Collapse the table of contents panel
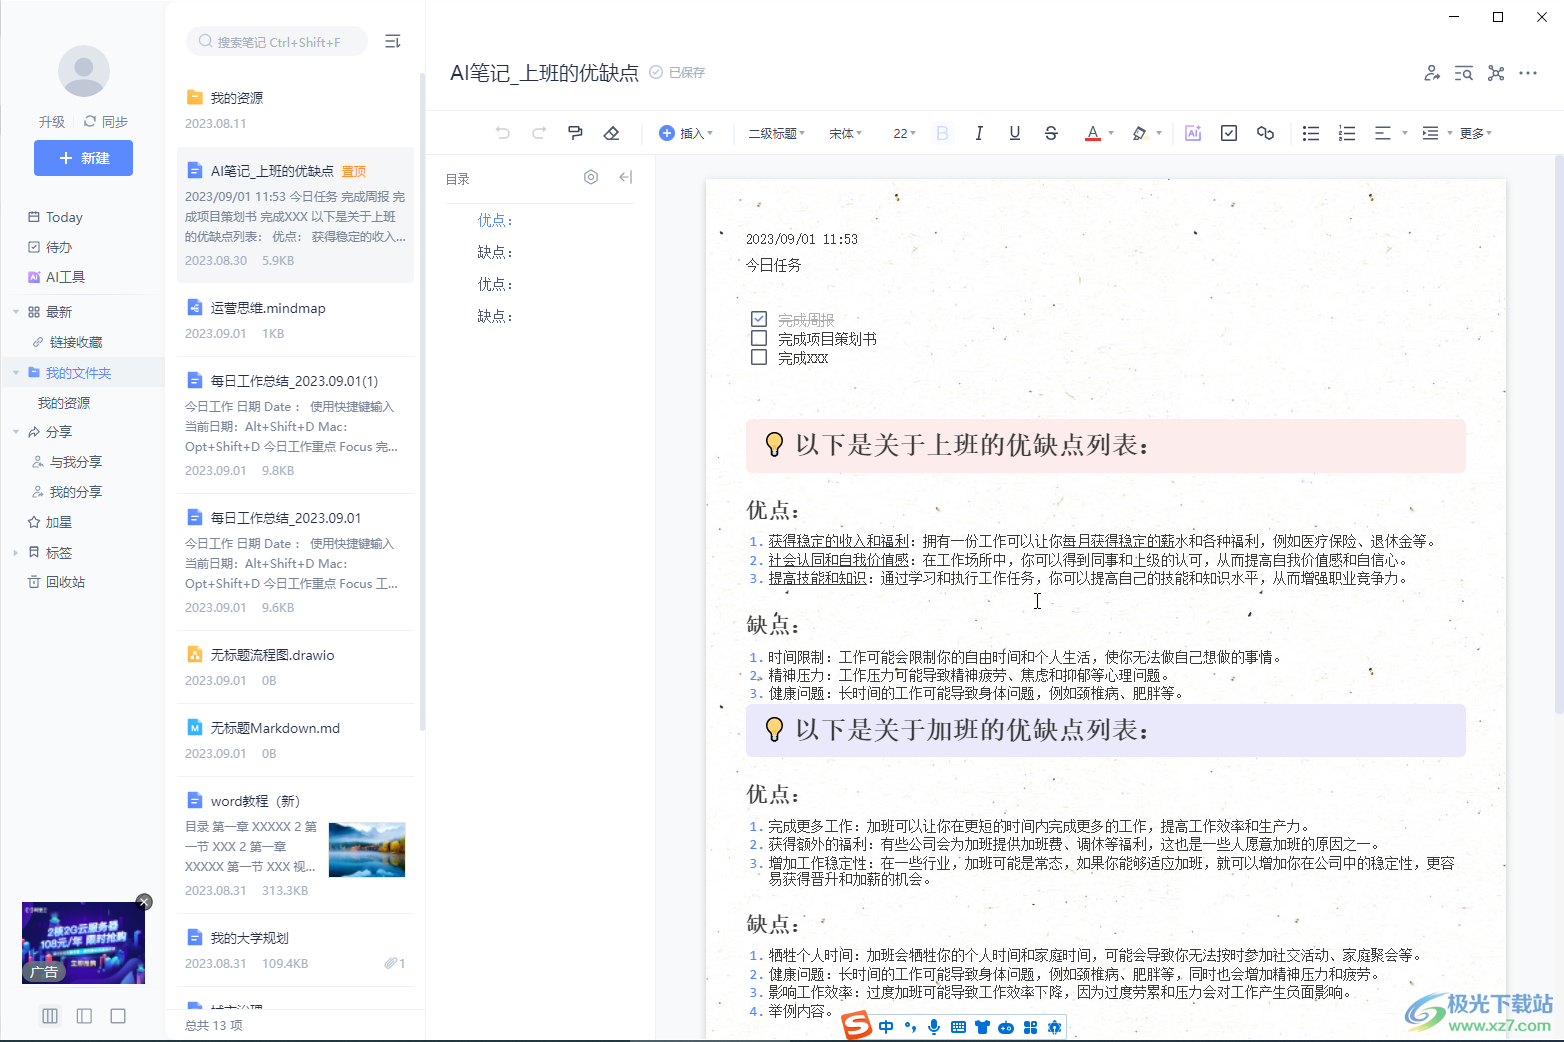The width and height of the screenshot is (1564, 1042). (626, 177)
